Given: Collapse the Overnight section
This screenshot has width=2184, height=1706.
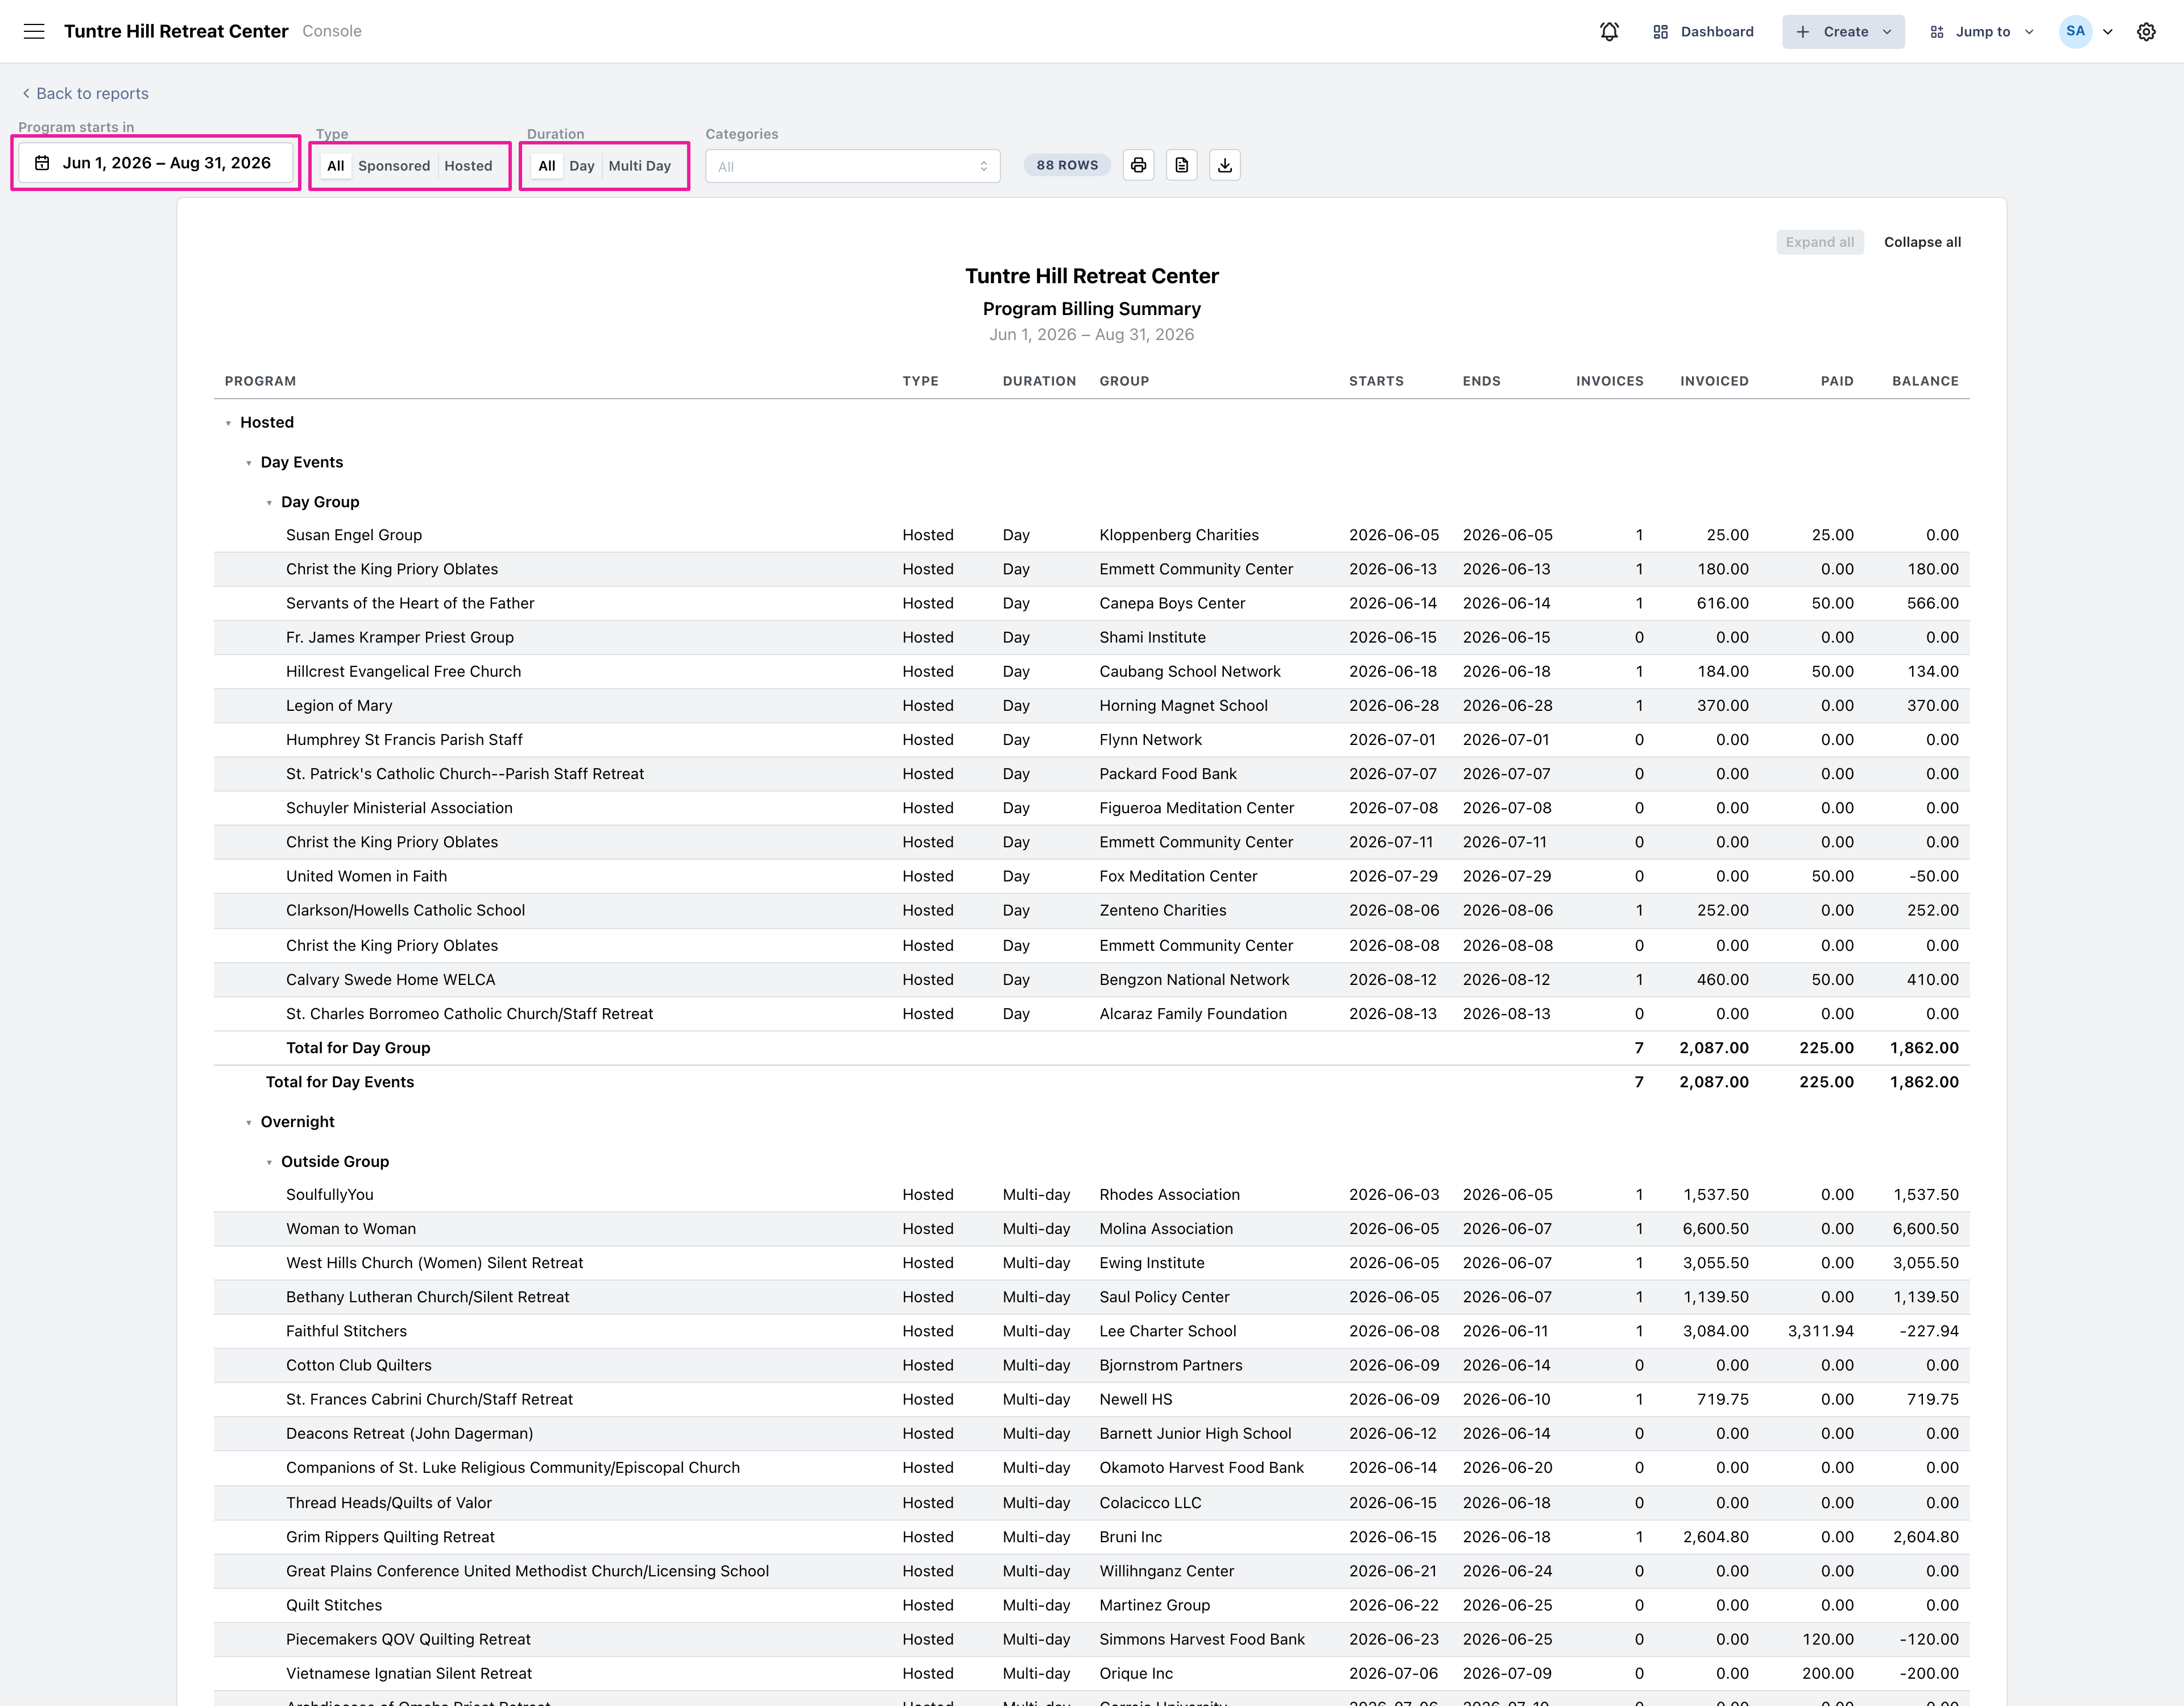Looking at the screenshot, I should pos(249,1122).
